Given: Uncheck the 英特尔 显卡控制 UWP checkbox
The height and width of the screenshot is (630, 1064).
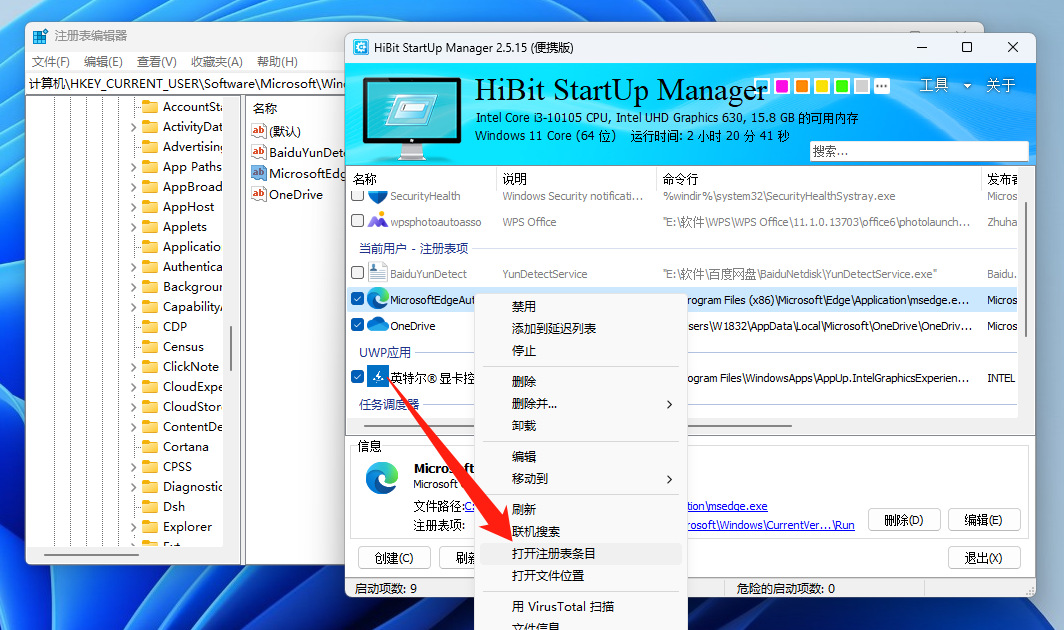Looking at the screenshot, I should [x=358, y=376].
